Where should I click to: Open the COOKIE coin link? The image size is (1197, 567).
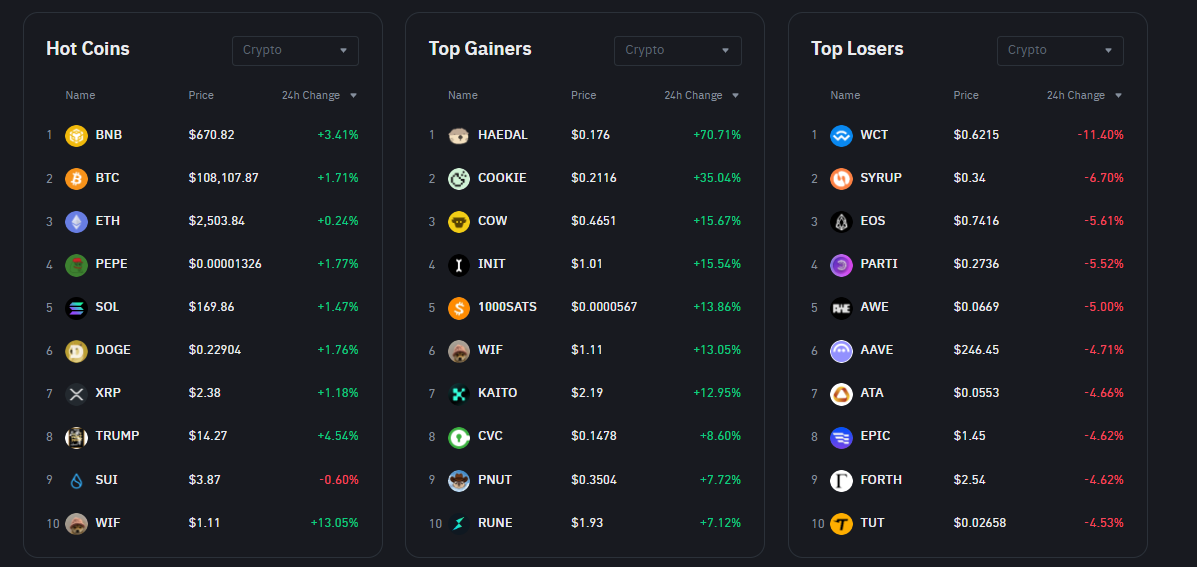[502, 178]
